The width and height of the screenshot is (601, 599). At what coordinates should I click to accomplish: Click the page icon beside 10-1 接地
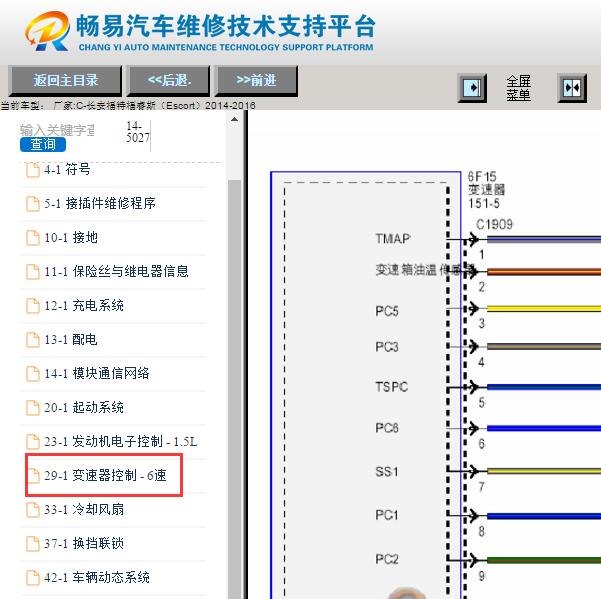[33, 238]
